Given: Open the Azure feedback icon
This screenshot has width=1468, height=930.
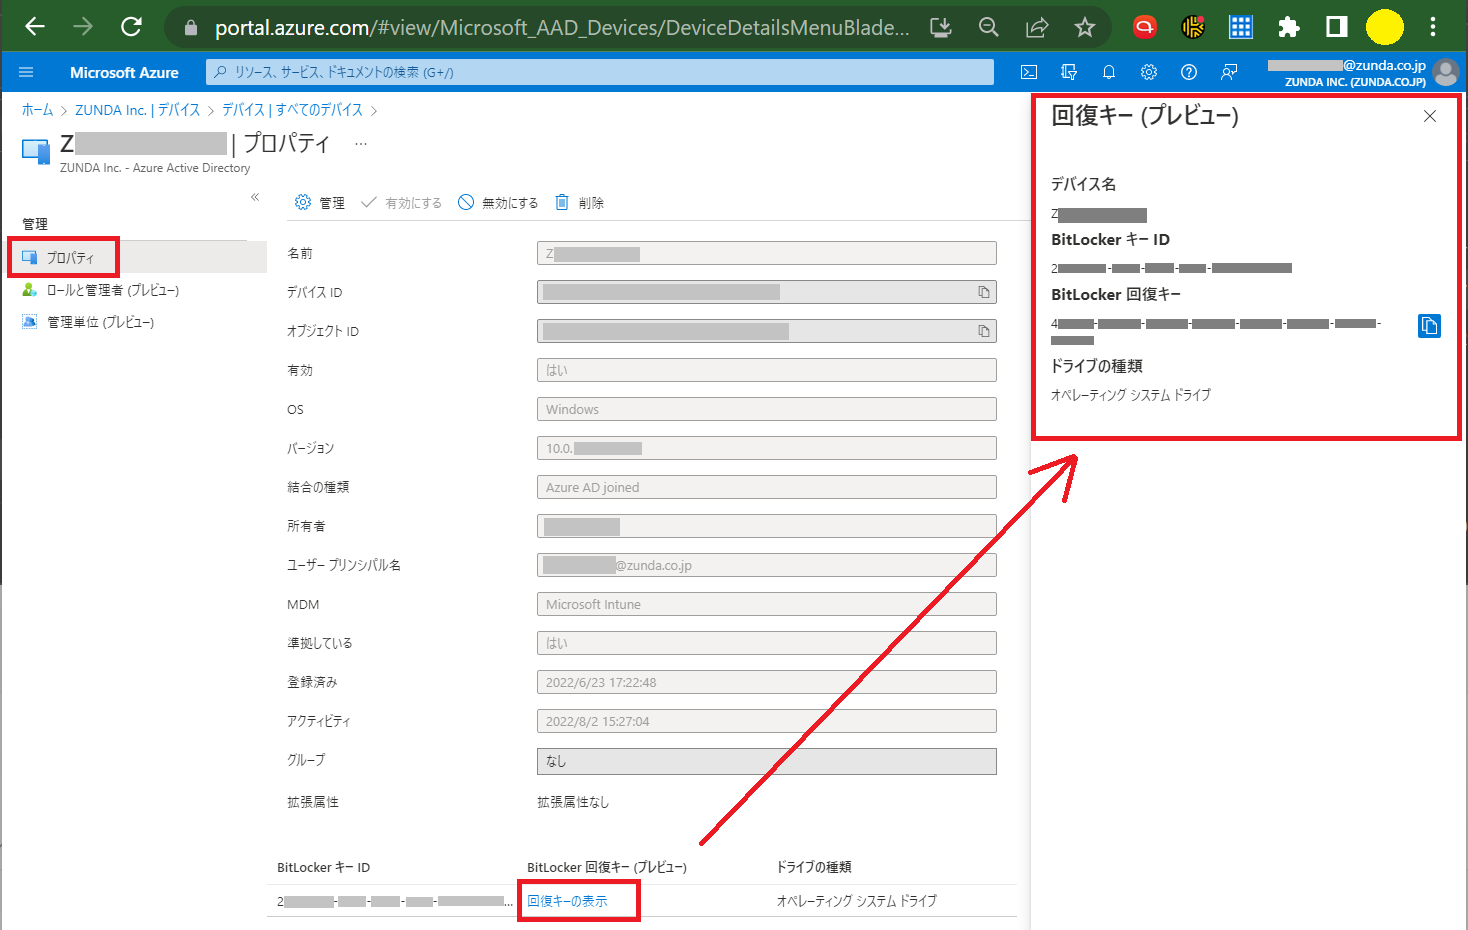Looking at the screenshot, I should [x=1229, y=72].
